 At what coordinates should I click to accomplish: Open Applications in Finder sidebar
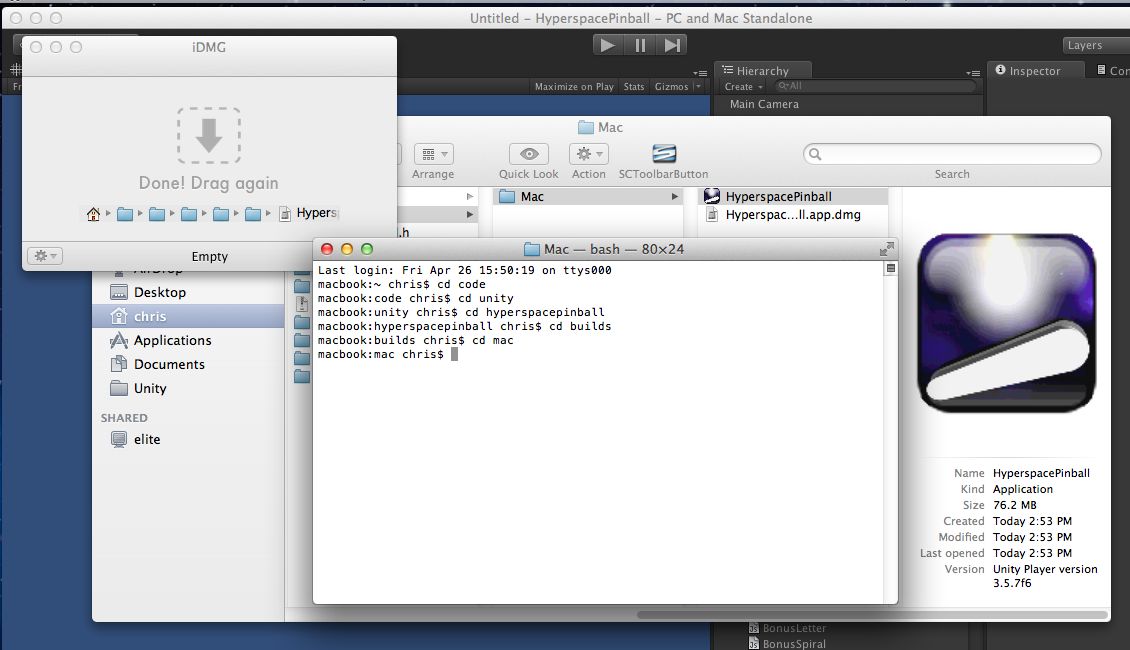pos(189,340)
